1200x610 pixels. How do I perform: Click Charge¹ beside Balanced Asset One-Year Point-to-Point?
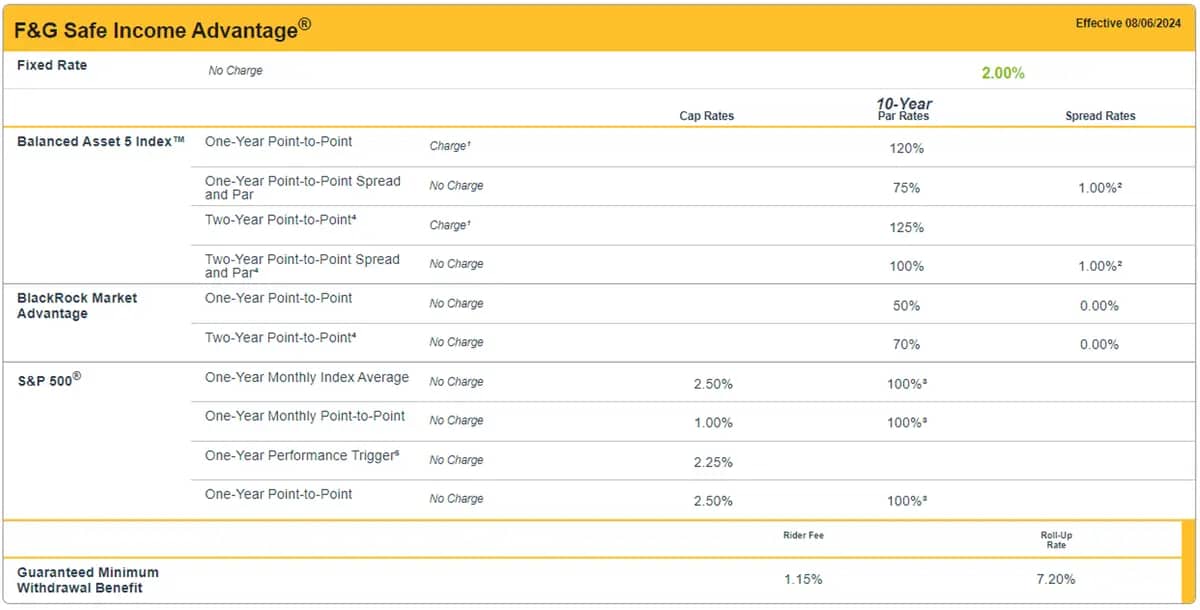(450, 146)
